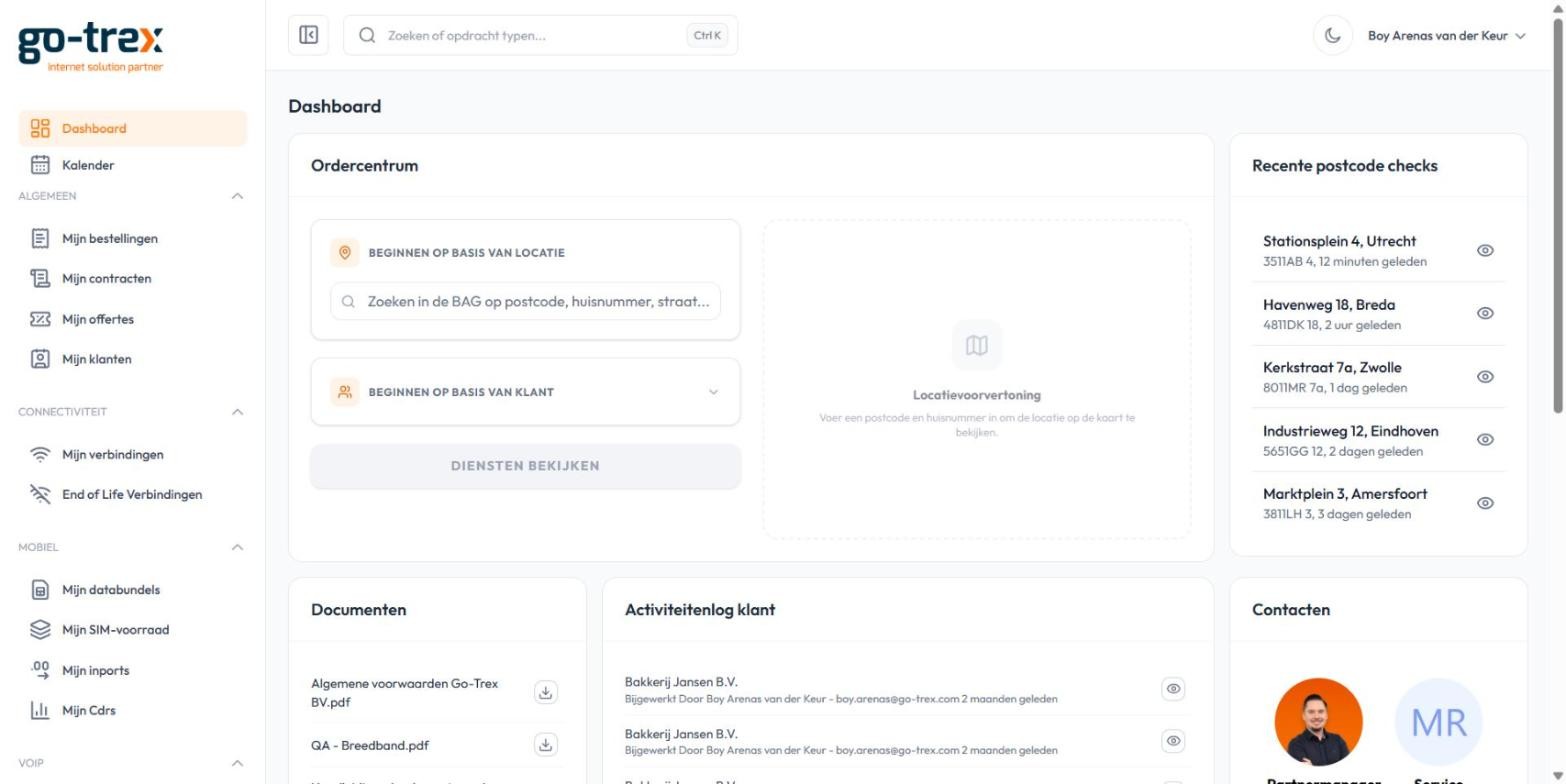Collapse the CONNECTIVITEIT section

237,412
